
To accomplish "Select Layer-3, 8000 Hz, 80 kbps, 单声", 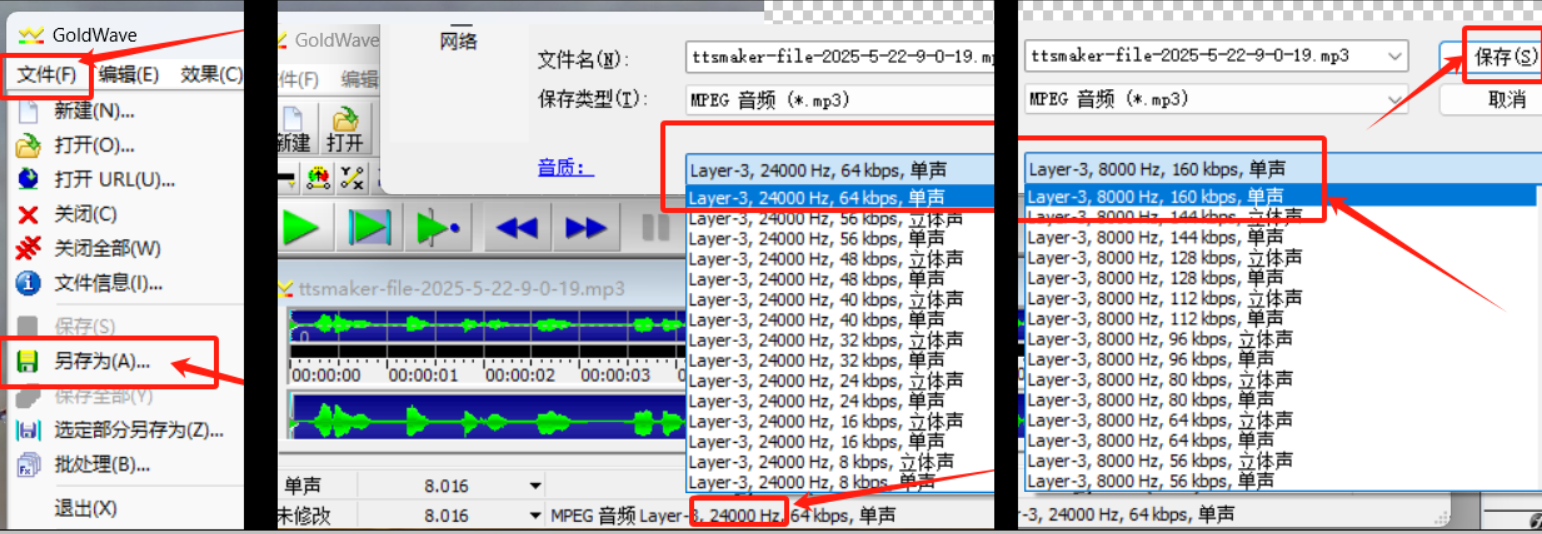I will pos(1150,399).
